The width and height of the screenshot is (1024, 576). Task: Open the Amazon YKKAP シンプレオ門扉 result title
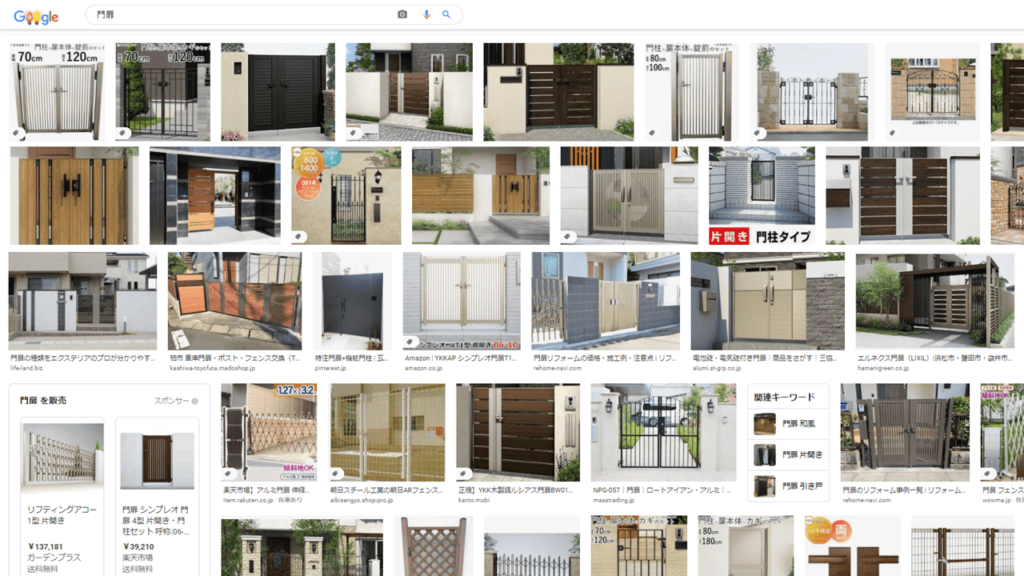461,357
